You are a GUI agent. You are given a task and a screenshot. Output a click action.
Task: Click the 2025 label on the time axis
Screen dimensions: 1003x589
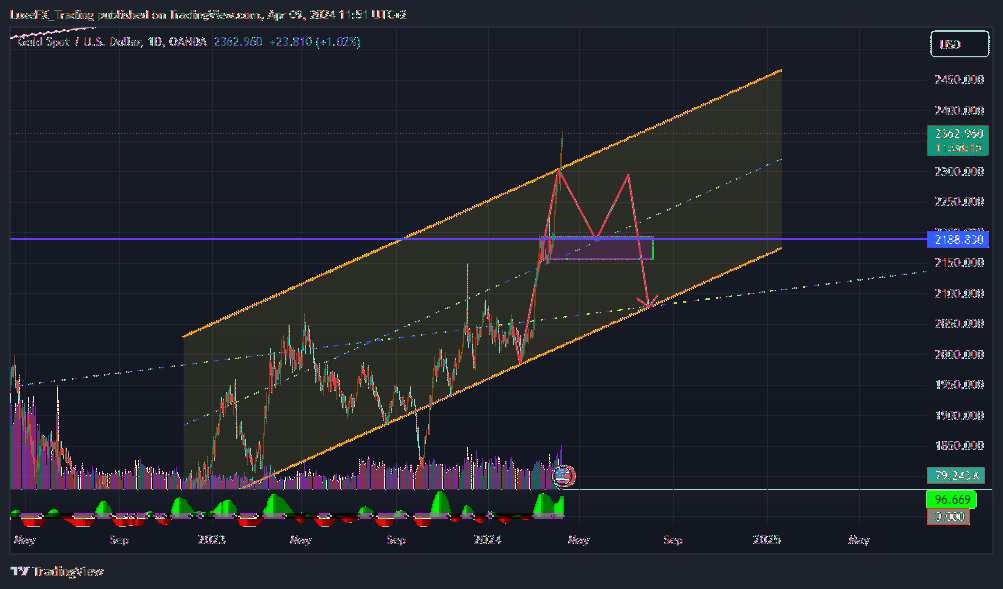[x=766, y=540]
